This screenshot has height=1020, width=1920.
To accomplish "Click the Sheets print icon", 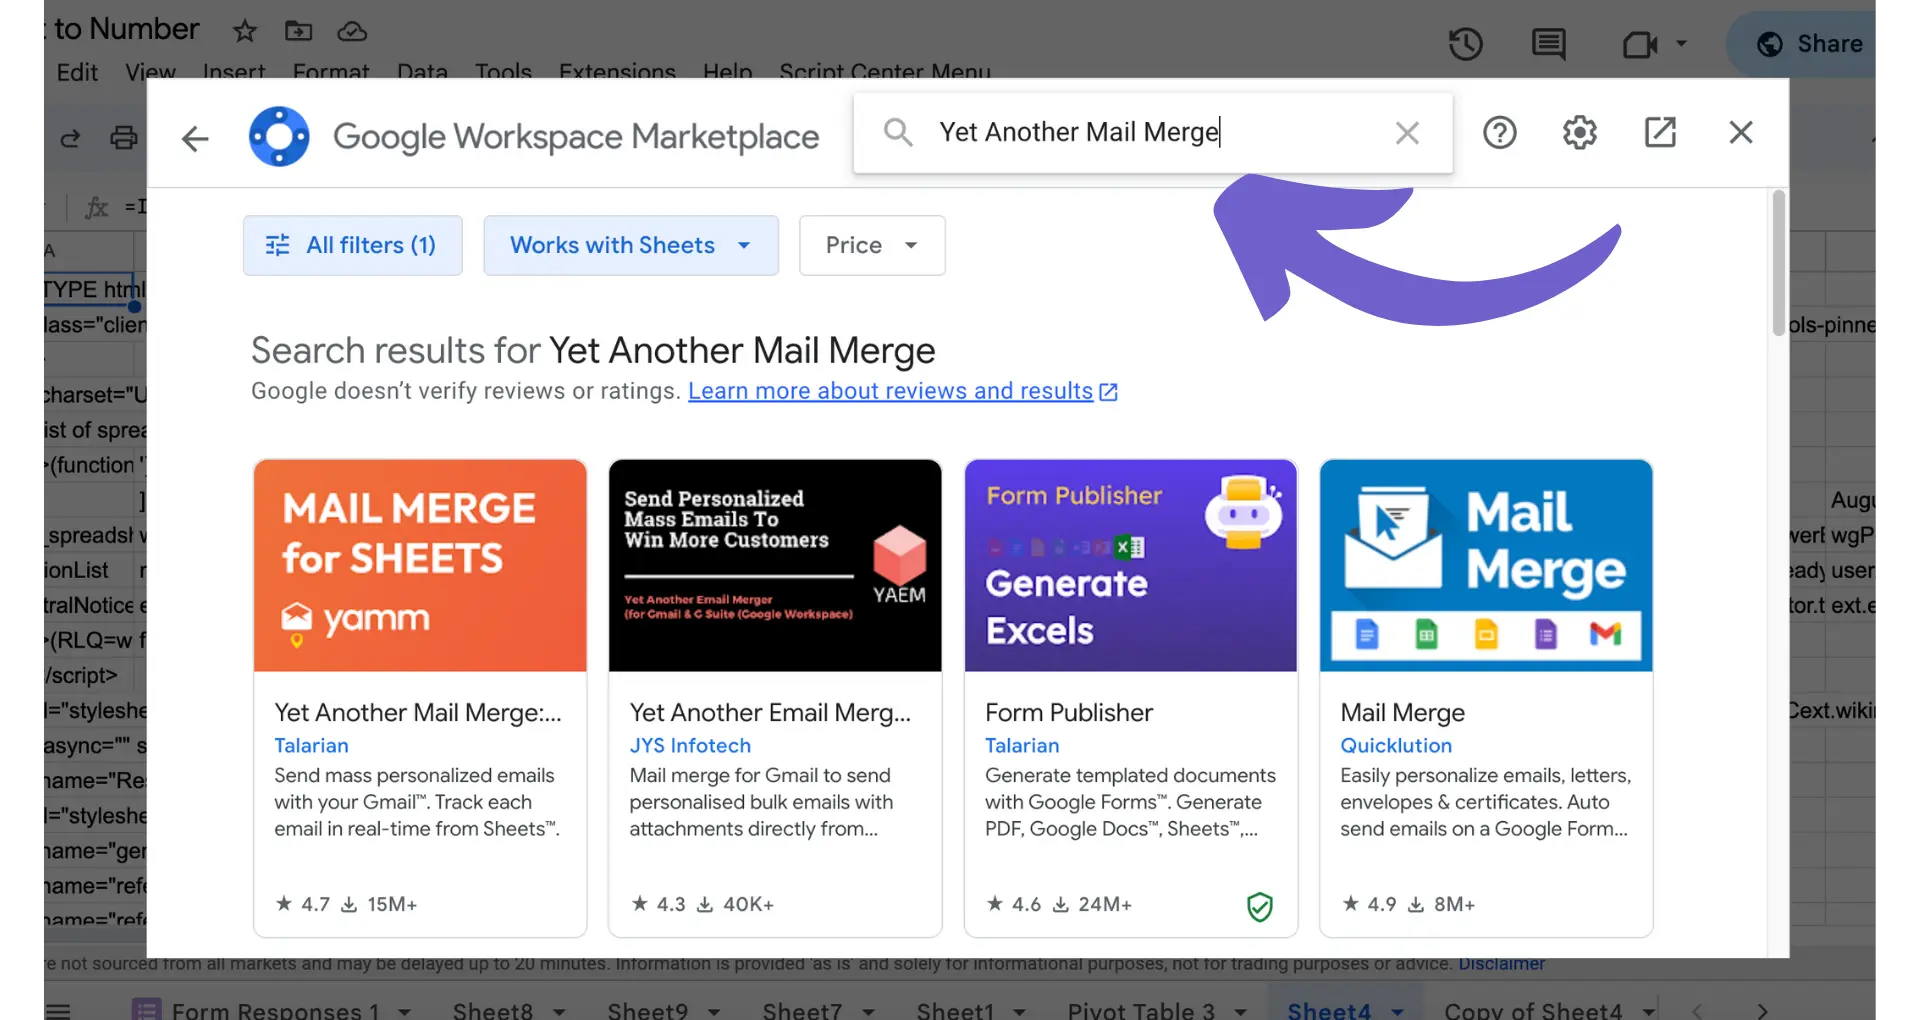I will (x=124, y=138).
